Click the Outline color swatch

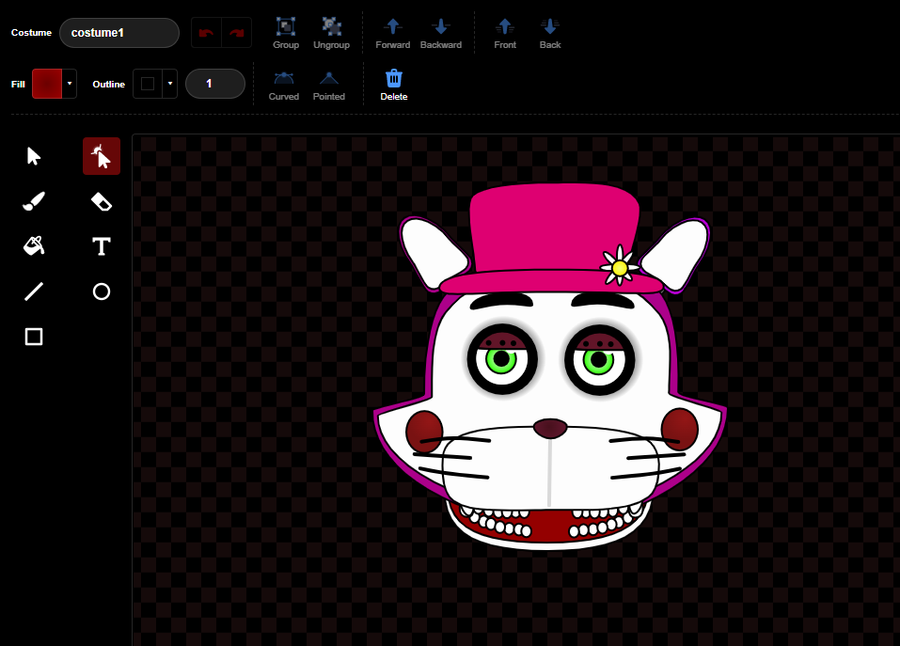pyautogui.click(x=148, y=84)
